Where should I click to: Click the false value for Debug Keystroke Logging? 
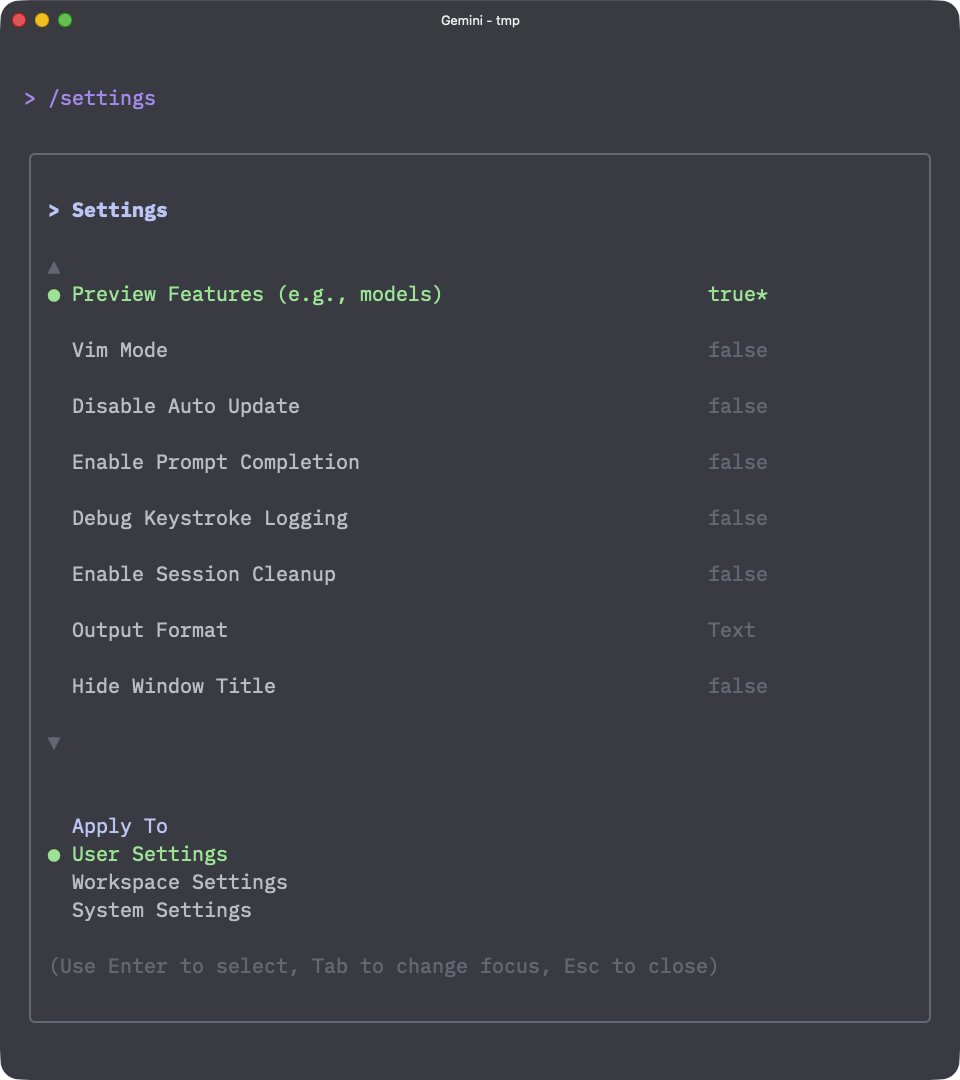point(738,518)
